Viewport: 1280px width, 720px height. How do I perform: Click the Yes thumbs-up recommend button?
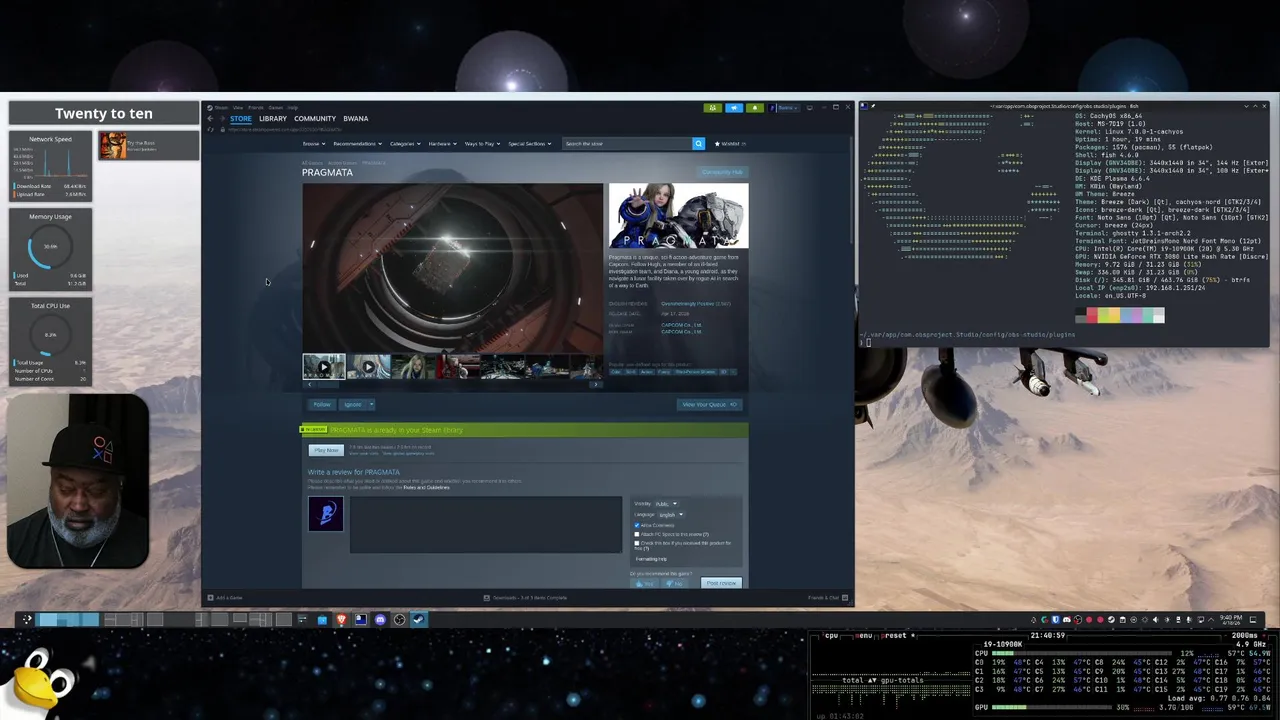click(645, 583)
